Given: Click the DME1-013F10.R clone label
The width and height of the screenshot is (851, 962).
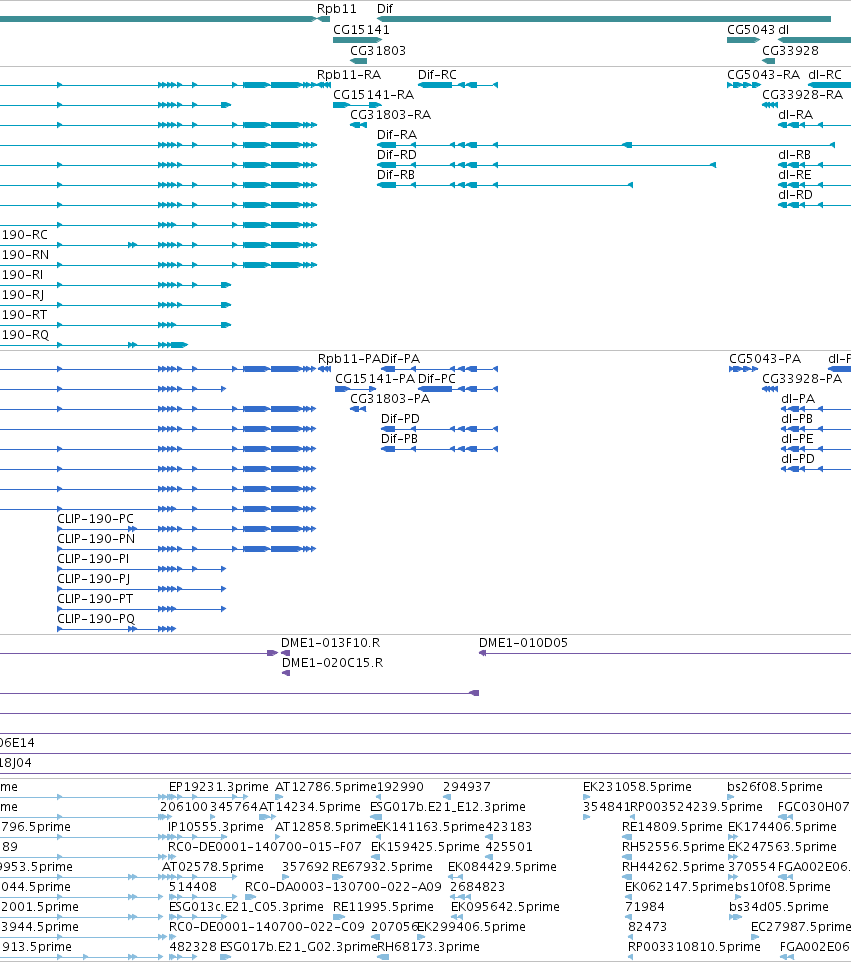Looking at the screenshot, I should click(330, 642).
